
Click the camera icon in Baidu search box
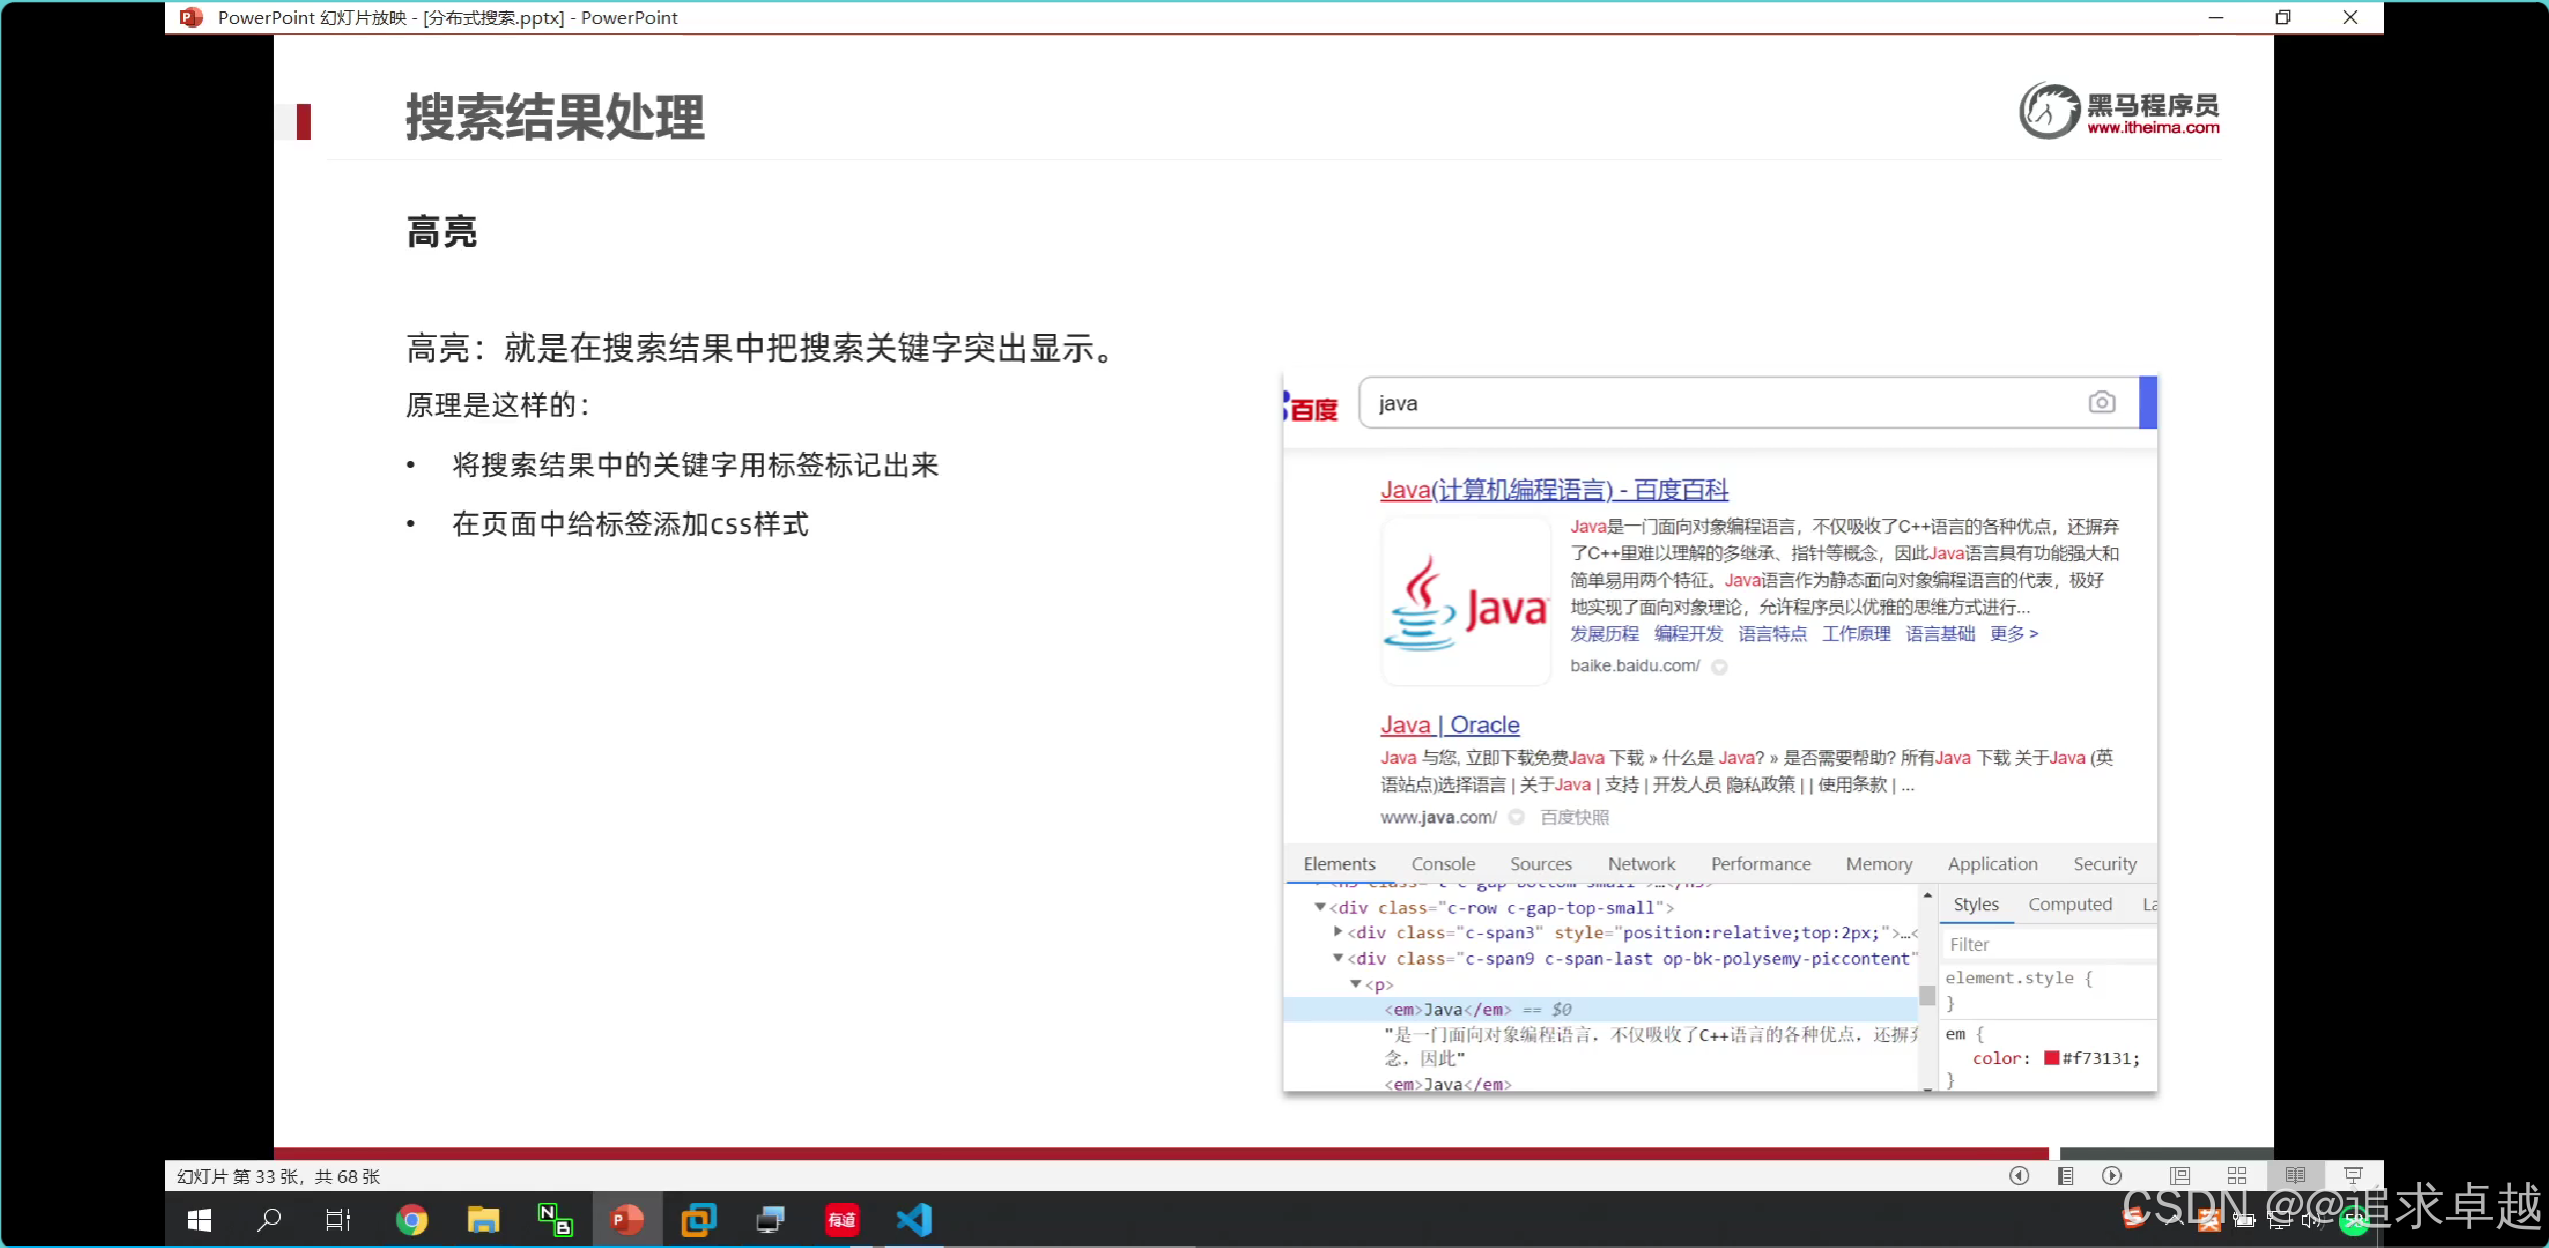(2101, 402)
